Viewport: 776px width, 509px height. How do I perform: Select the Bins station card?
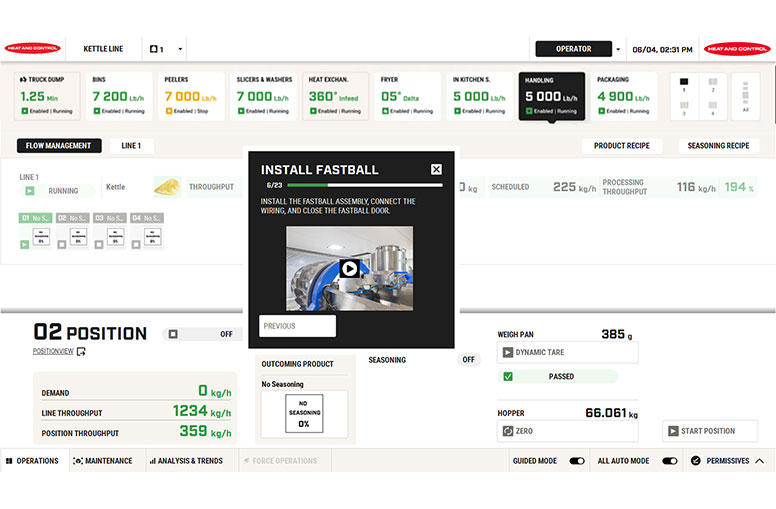(x=119, y=96)
